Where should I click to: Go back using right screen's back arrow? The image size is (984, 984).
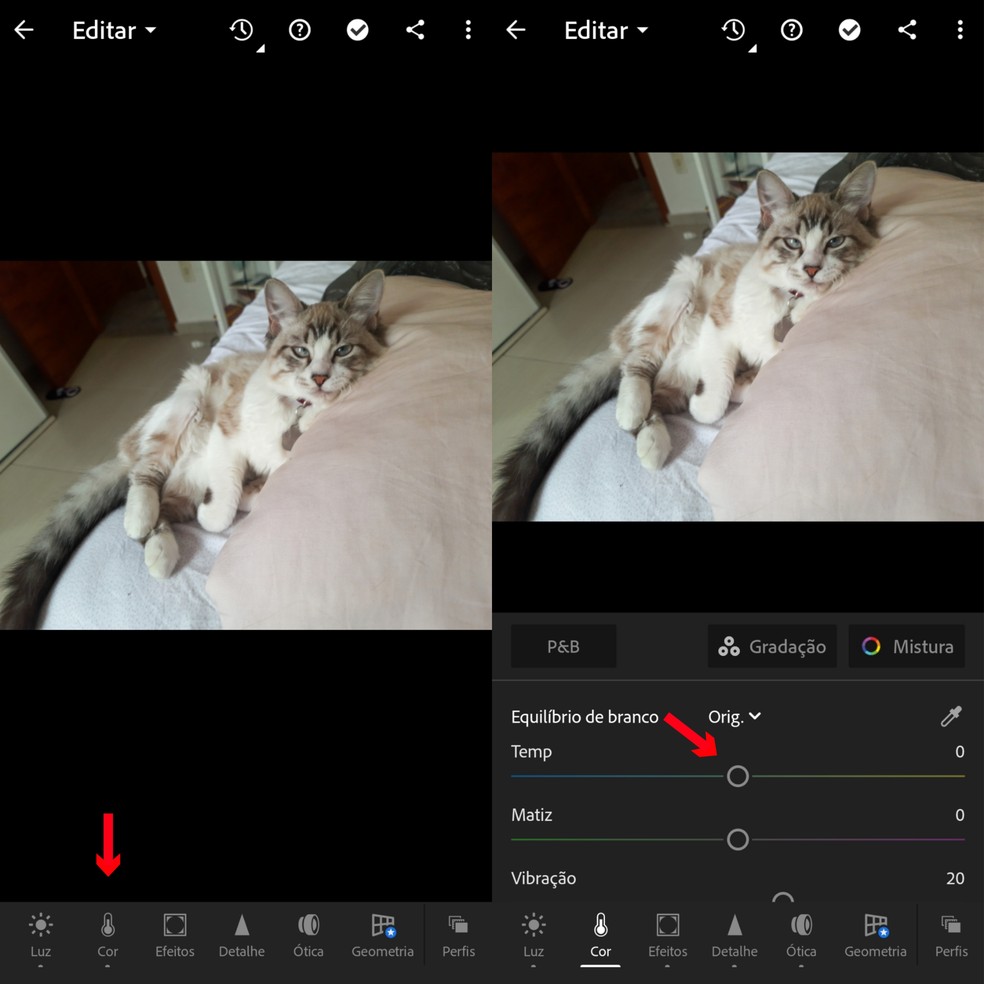click(x=516, y=29)
